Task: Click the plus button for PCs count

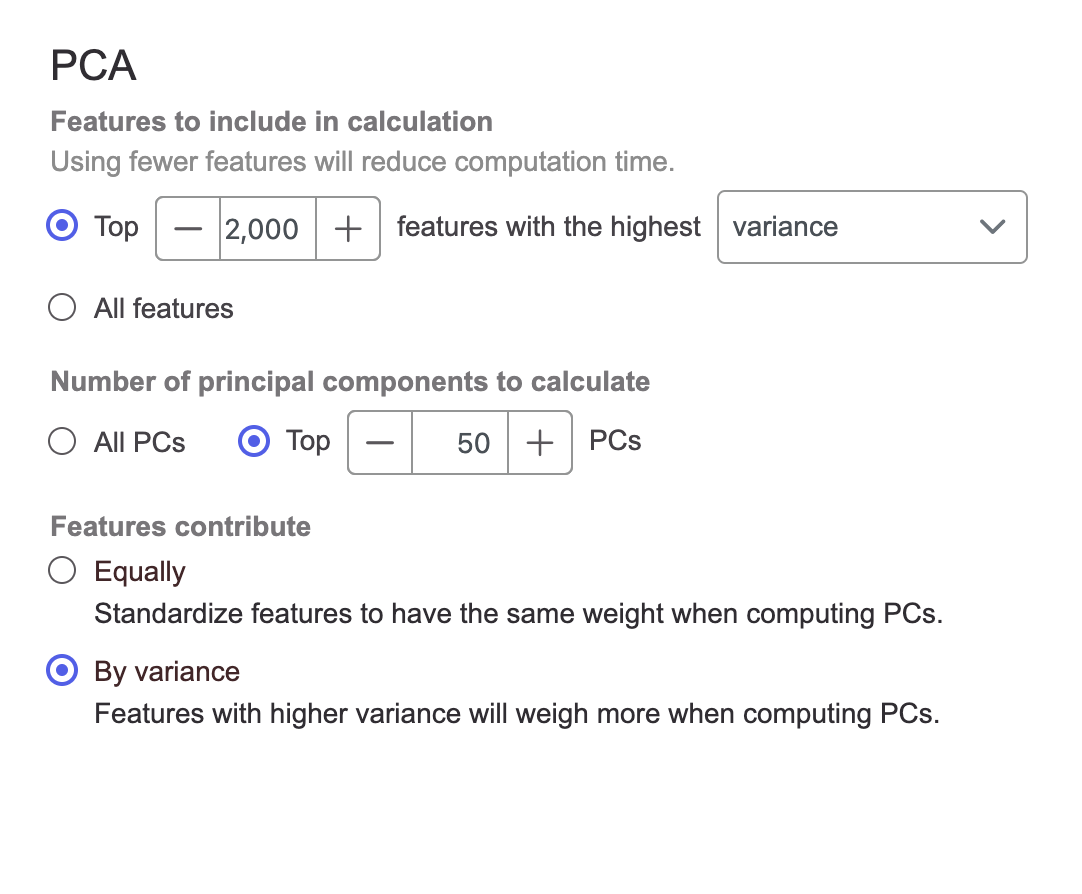Action: [540, 442]
